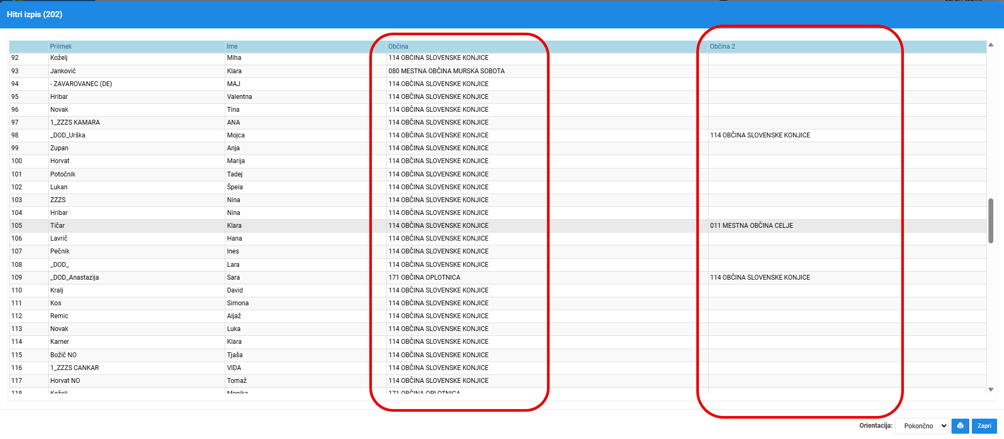The height and width of the screenshot is (439, 1004).
Task: Click the first name MAJ
Action: 233,84
